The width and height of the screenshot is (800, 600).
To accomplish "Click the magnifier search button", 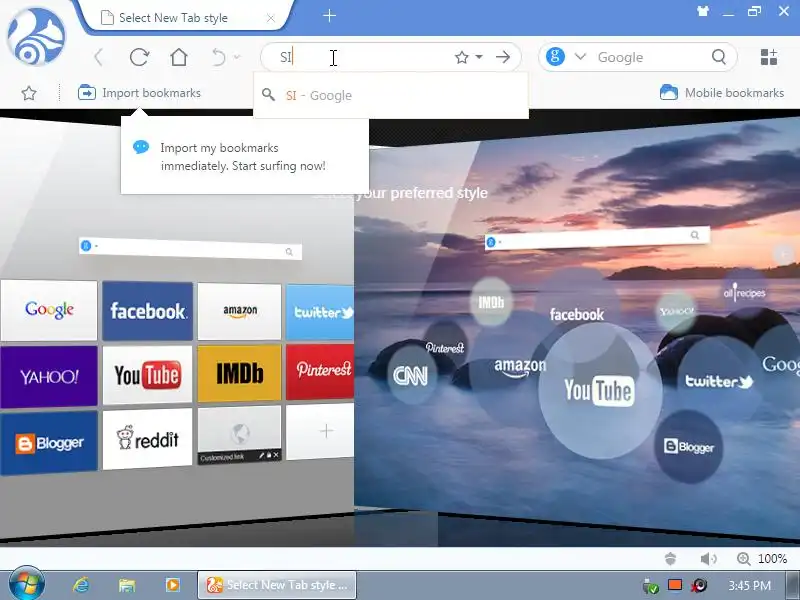I will 719,57.
